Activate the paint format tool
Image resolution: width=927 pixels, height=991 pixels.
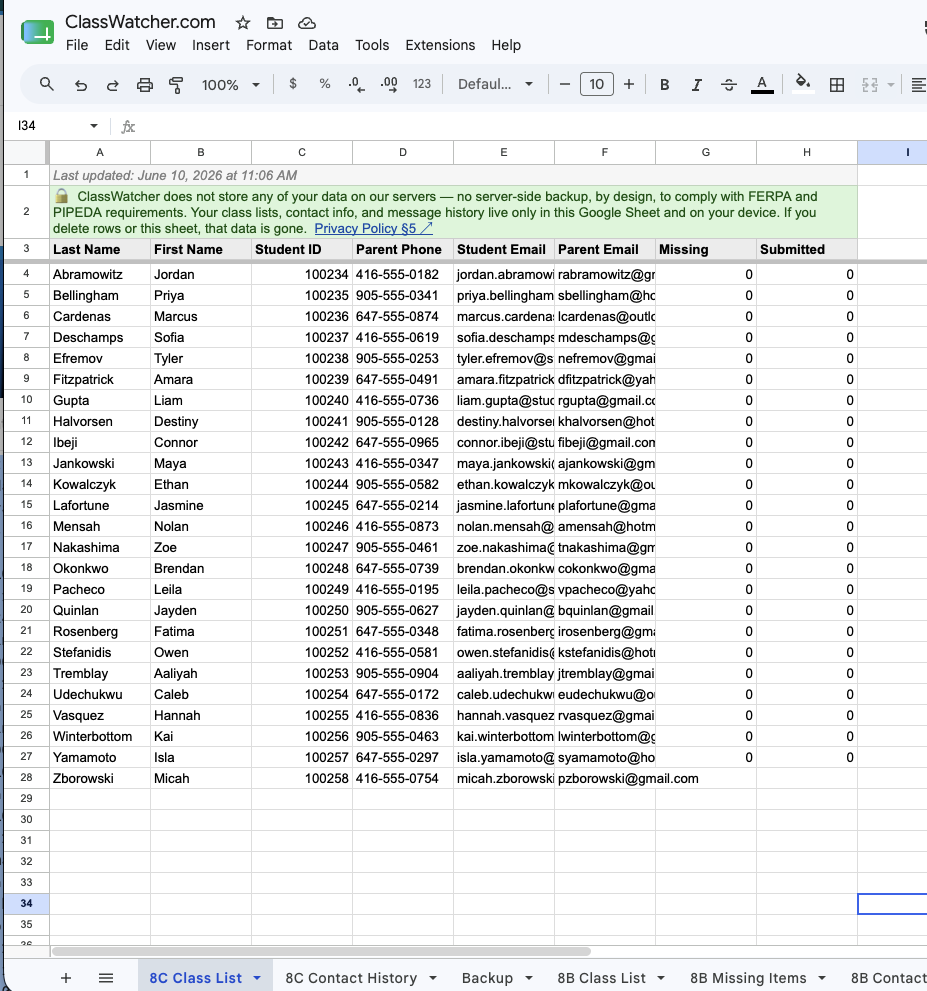[x=176, y=85]
